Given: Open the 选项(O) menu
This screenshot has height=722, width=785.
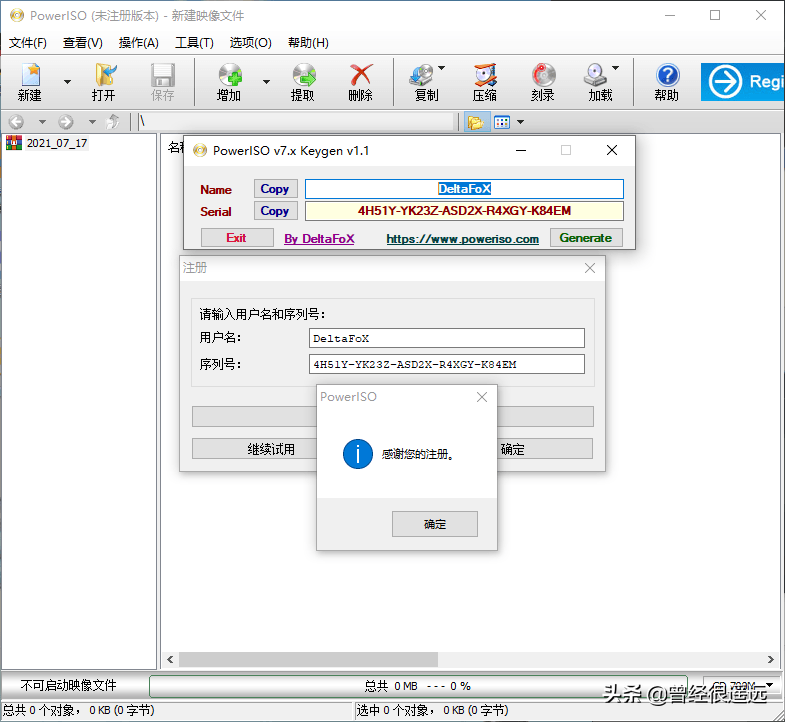Looking at the screenshot, I should (250, 43).
